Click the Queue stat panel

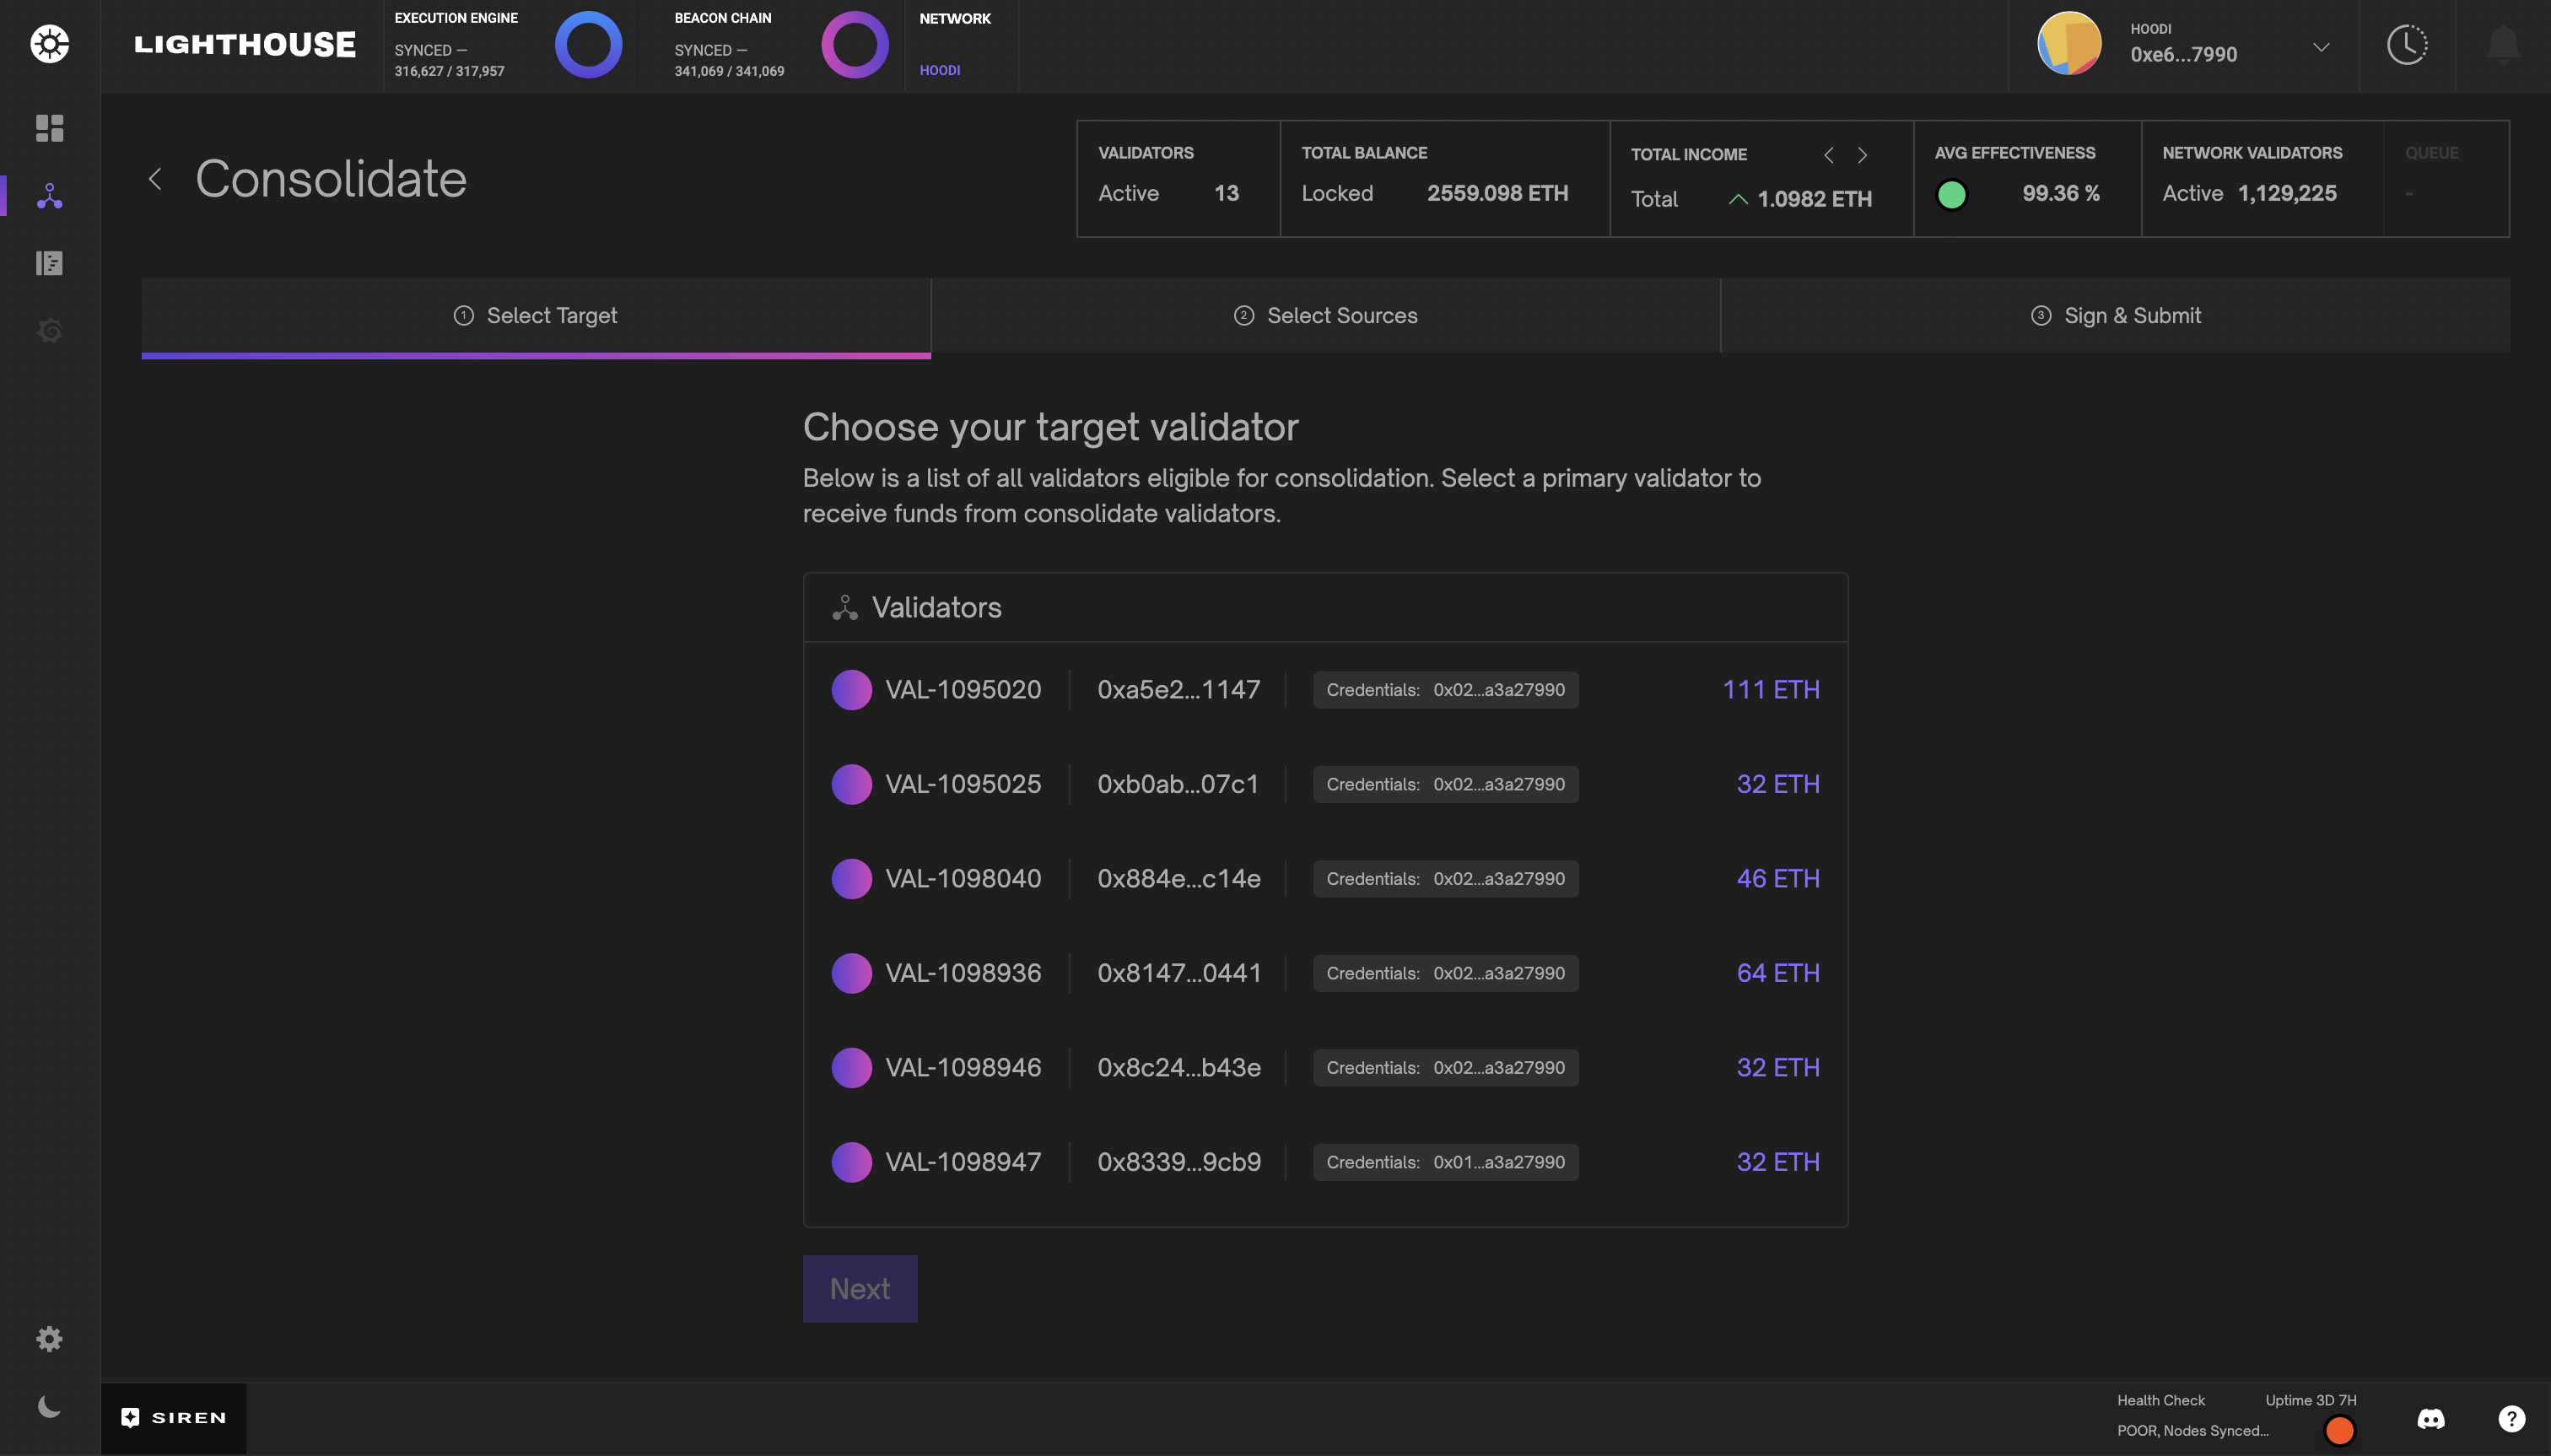click(x=2446, y=178)
